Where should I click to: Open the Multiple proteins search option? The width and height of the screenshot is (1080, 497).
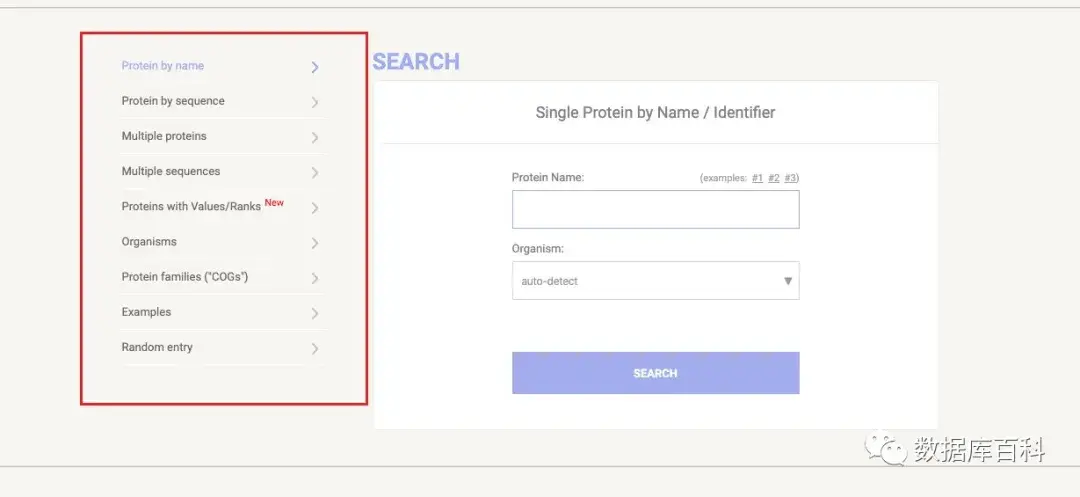pyautogui.click(x=164, y=136)
